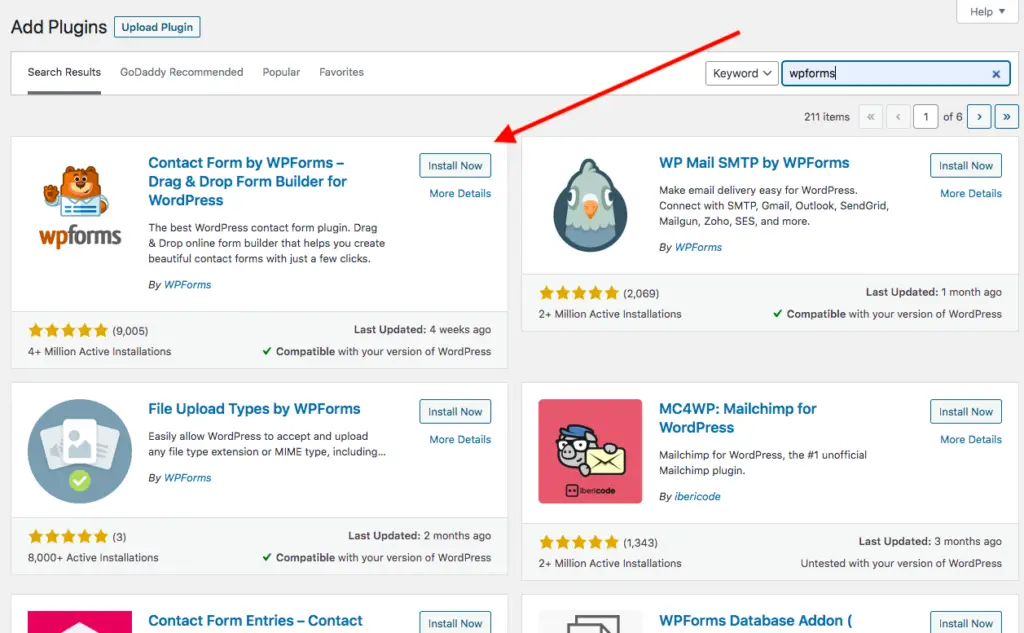
Task: Click 'Untested with your version of WordPress' text
Action: tap(901, 563)
